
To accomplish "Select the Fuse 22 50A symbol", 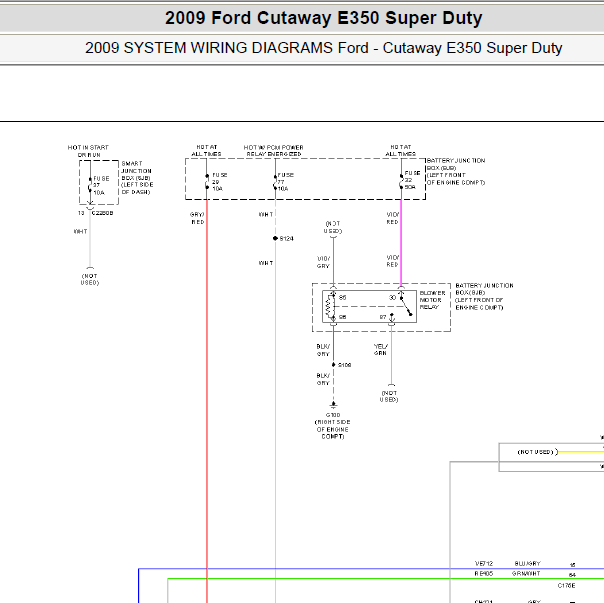I will coord(401,181).
